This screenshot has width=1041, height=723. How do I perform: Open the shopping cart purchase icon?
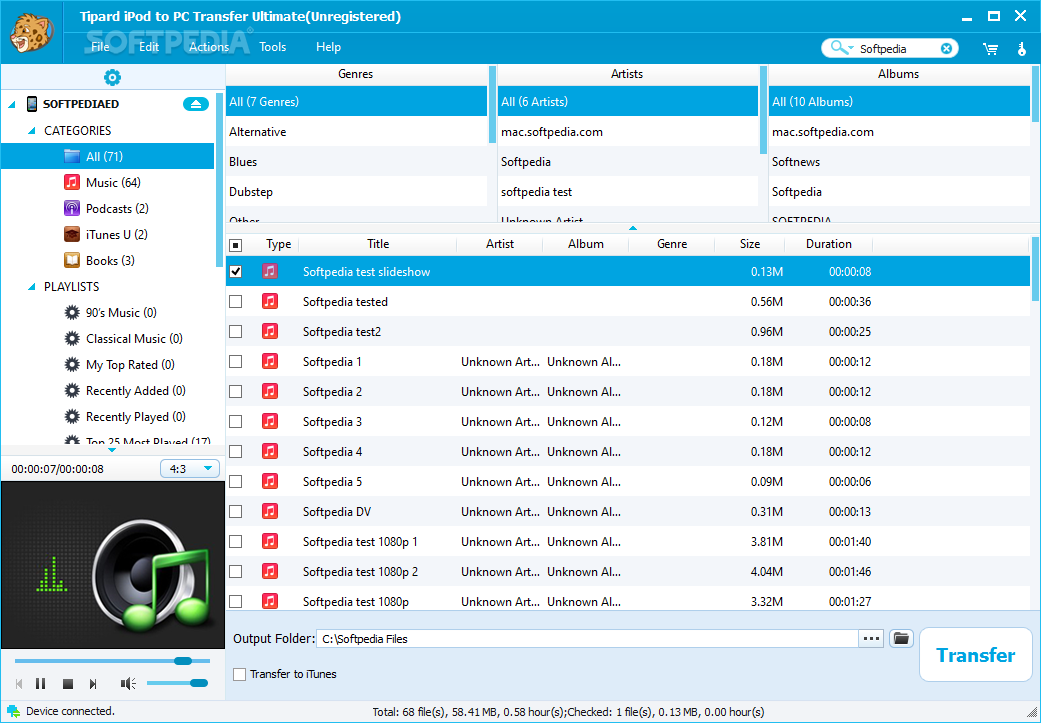tap(990, 48)
